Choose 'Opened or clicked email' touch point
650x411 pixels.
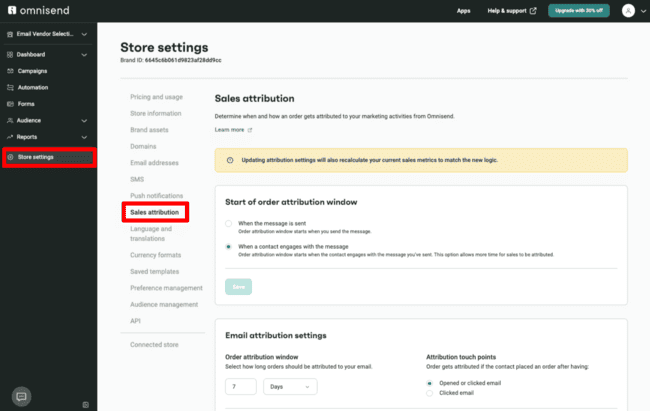[429, 383]
